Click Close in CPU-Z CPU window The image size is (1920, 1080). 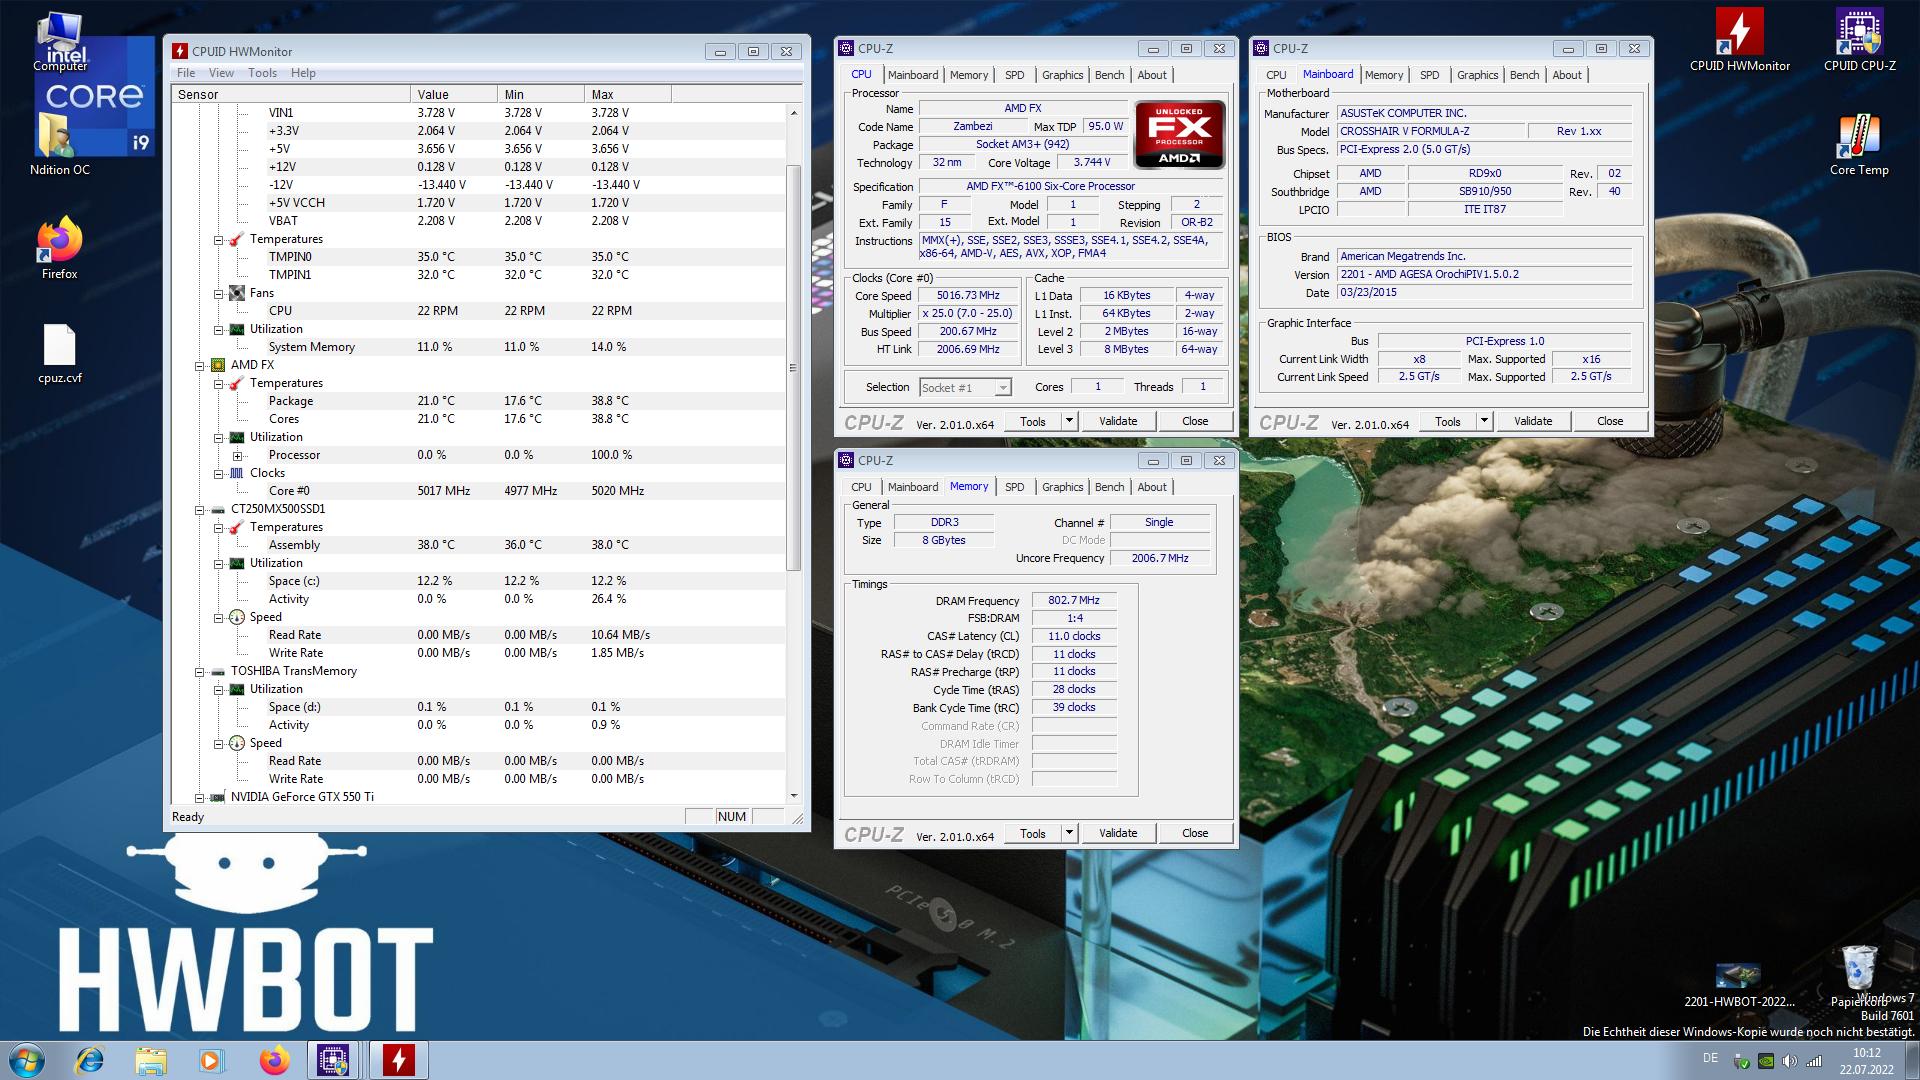click(1195, 421)
